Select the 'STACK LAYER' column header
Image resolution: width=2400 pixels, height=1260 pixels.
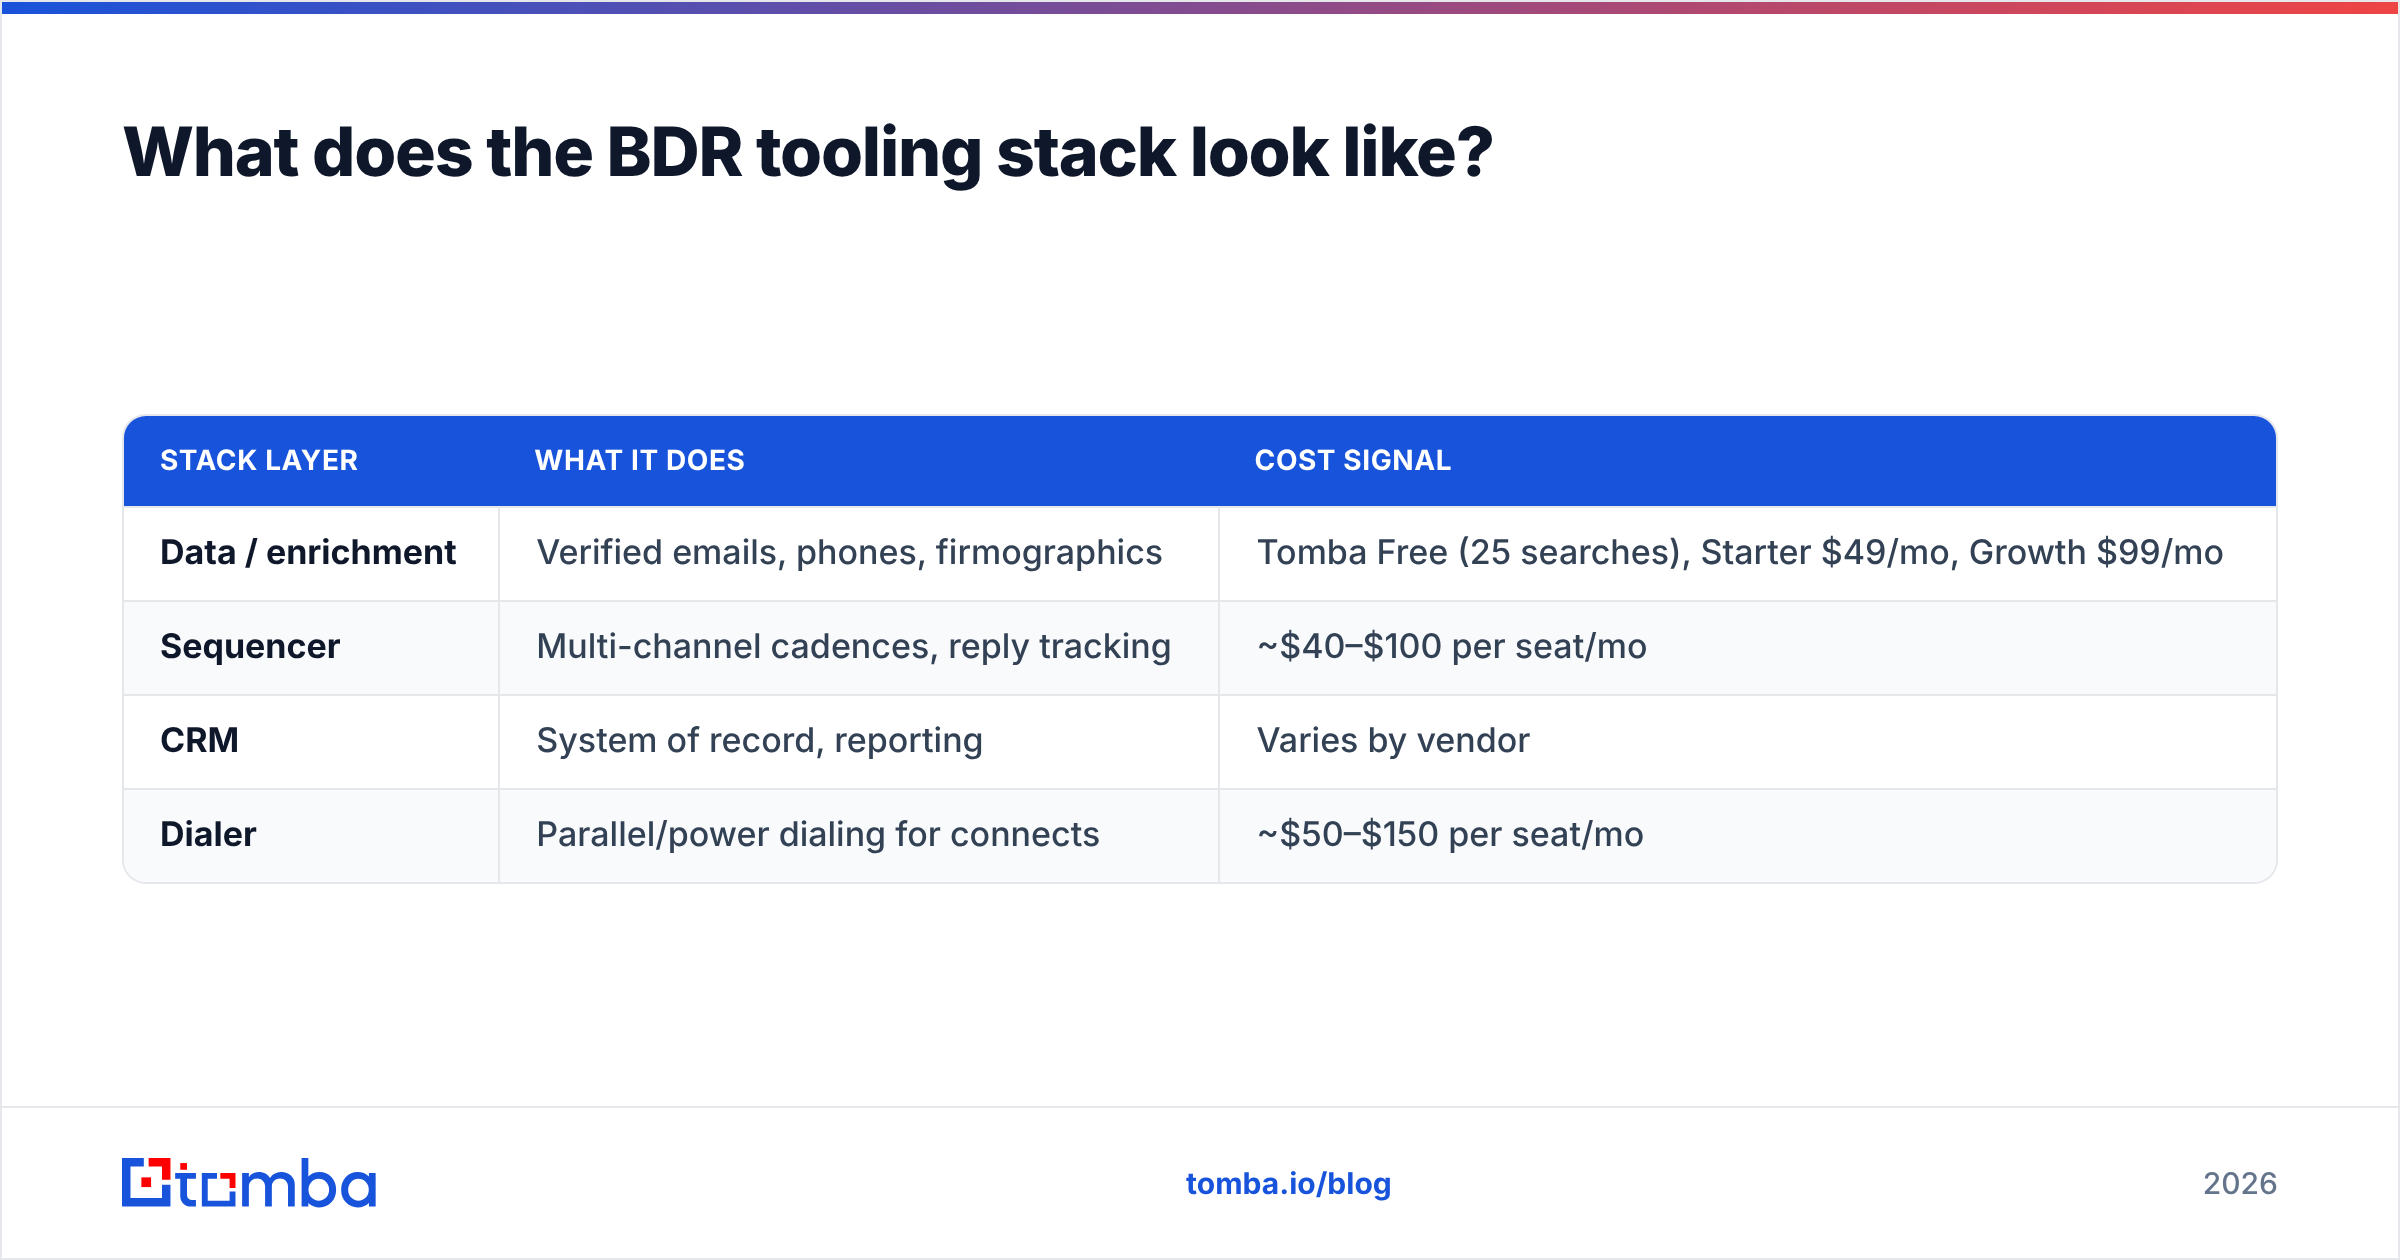(x=259, y=460)
